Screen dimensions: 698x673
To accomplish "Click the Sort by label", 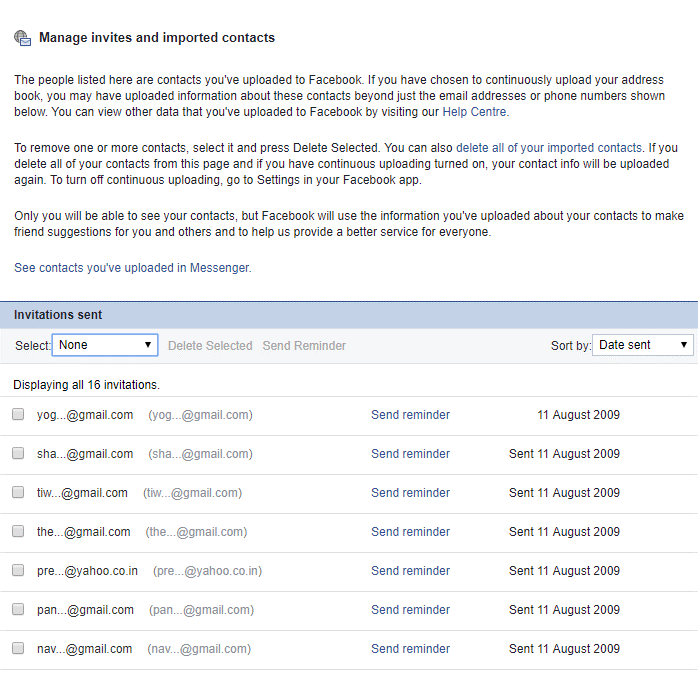I will point(571,346).
